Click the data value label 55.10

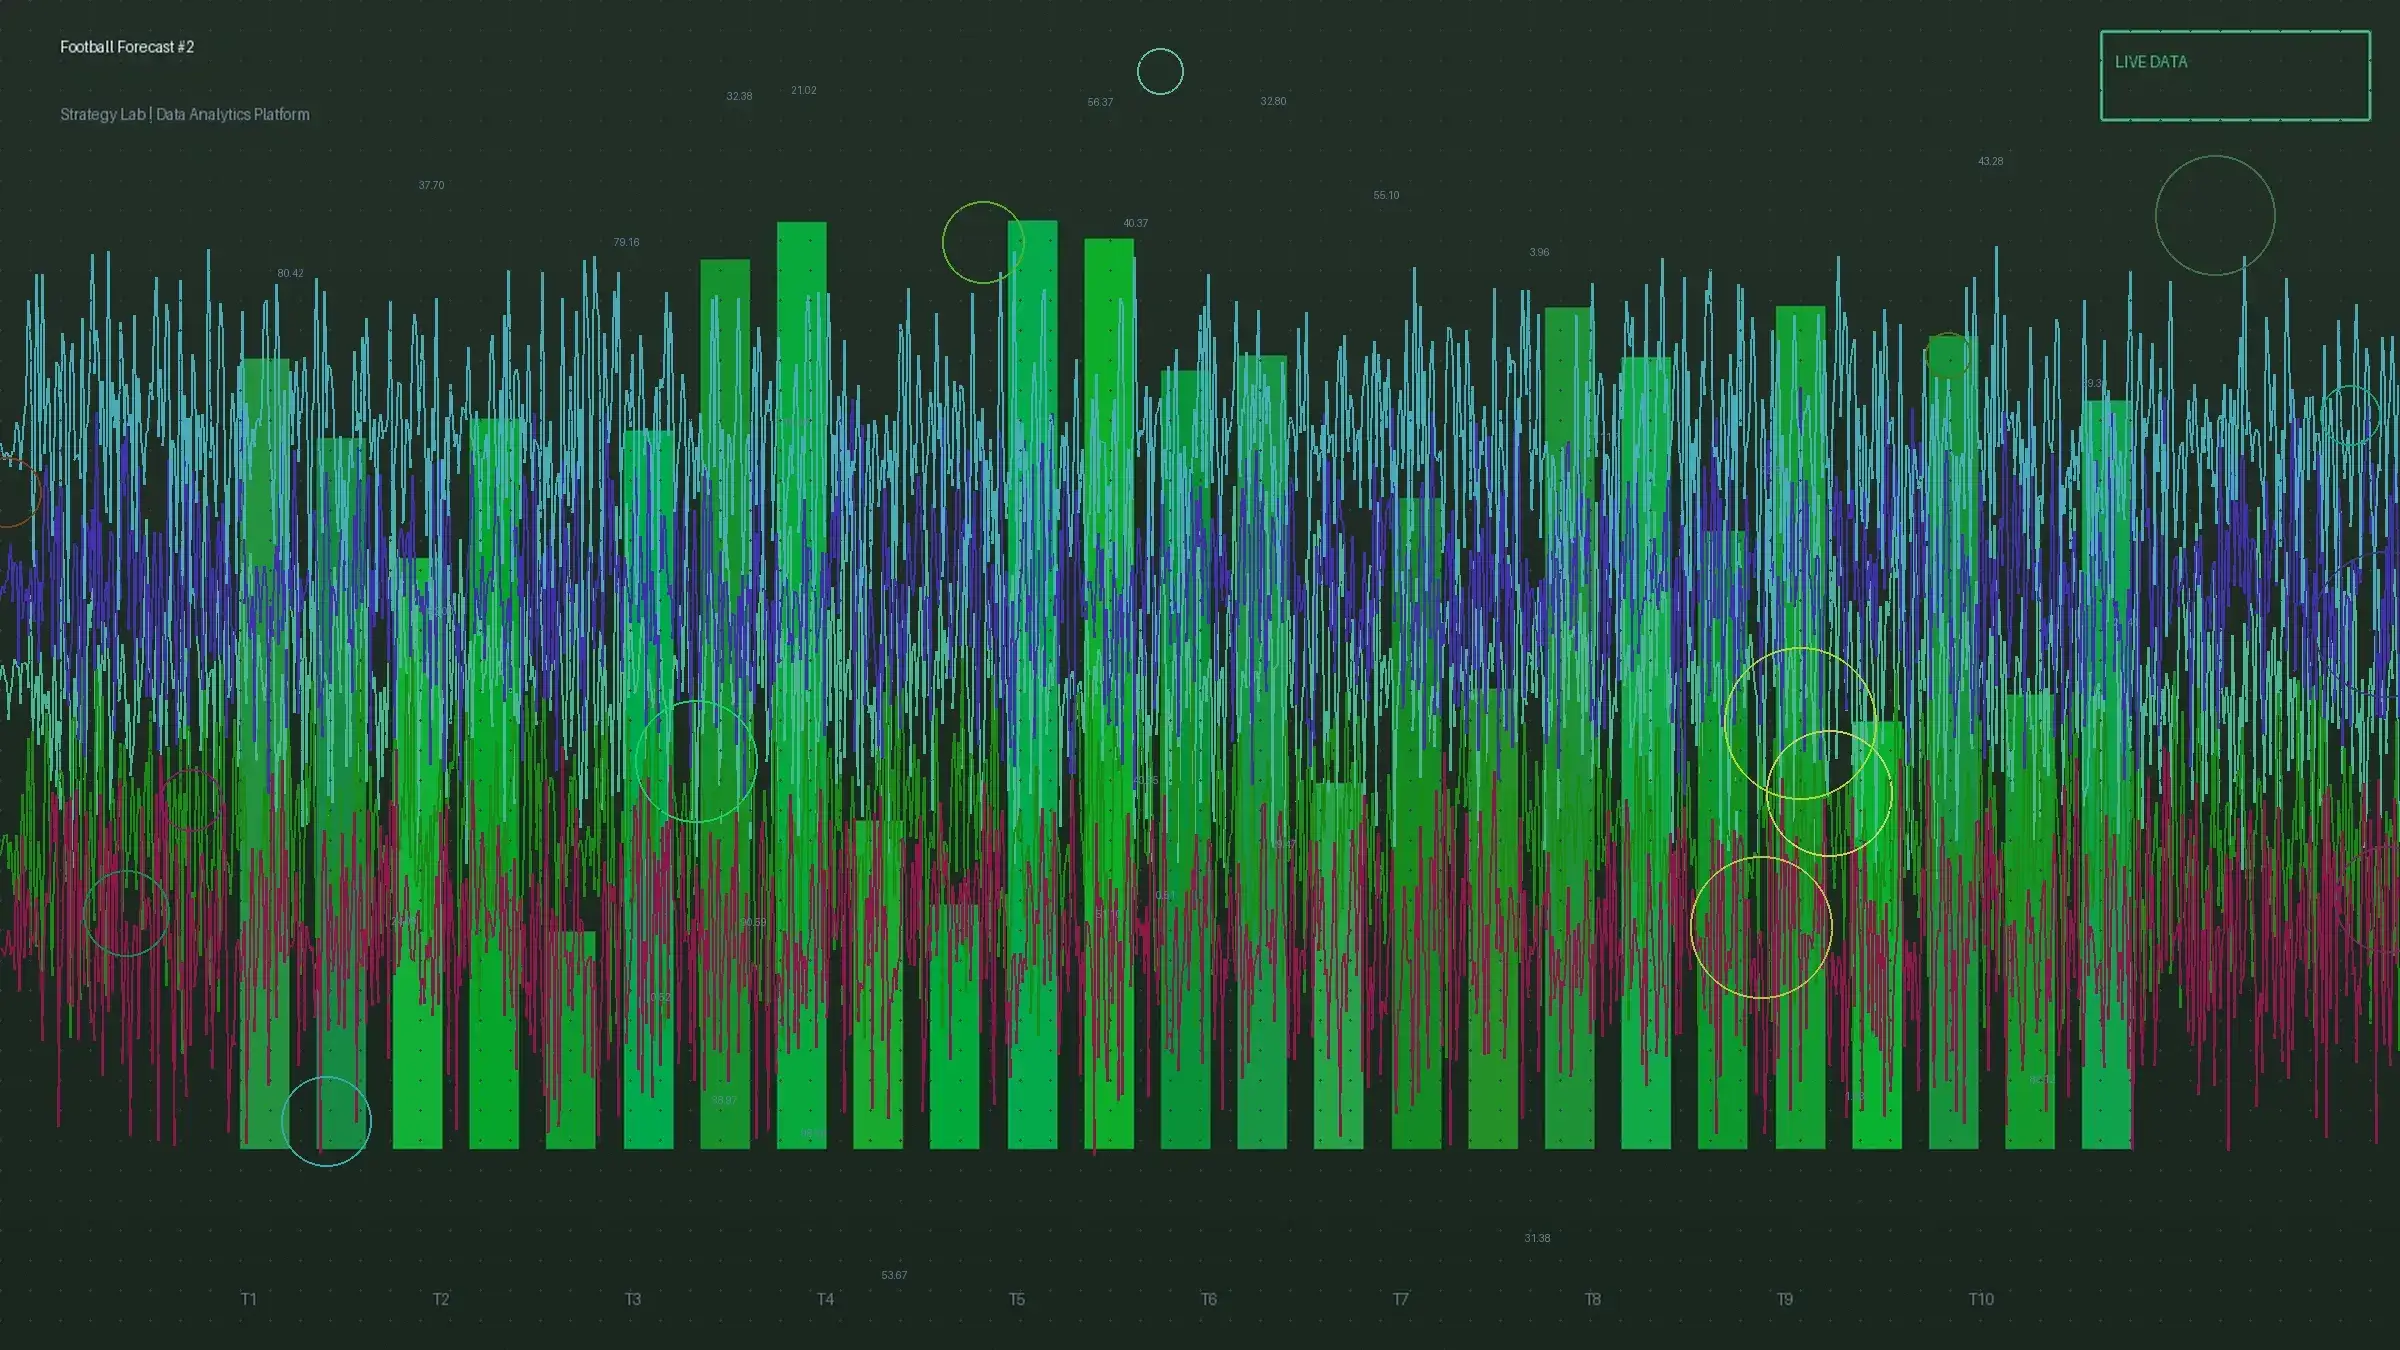coord(1386,196)
